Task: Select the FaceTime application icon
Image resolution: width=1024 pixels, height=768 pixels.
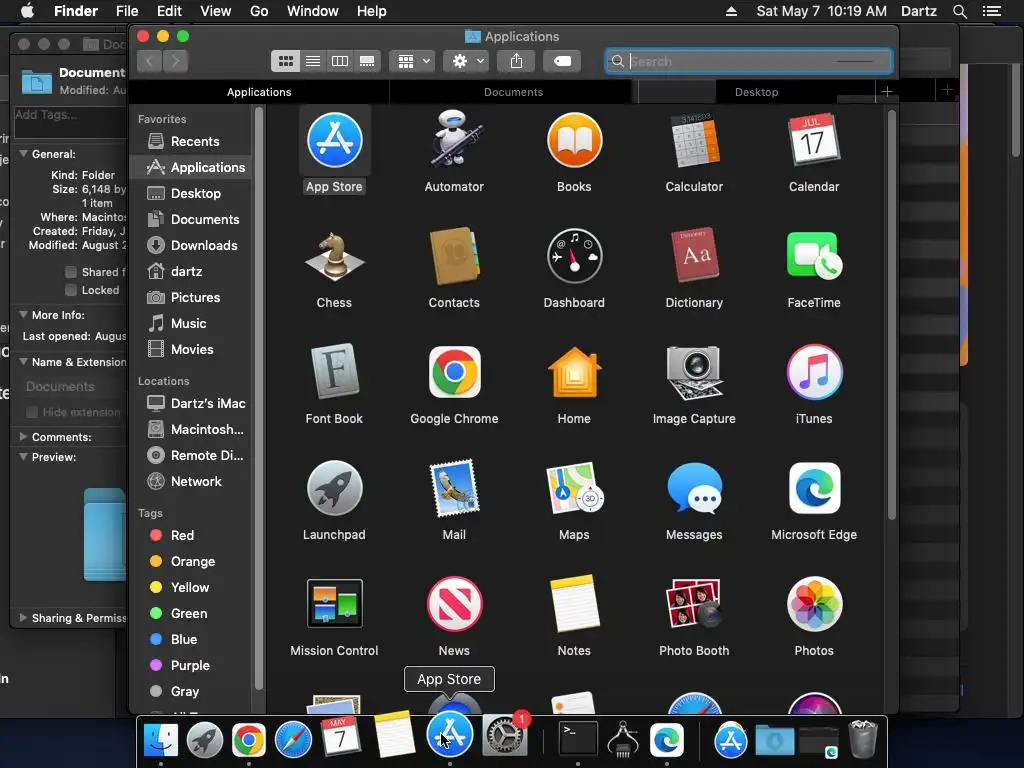Action: [x=814, y=257]
